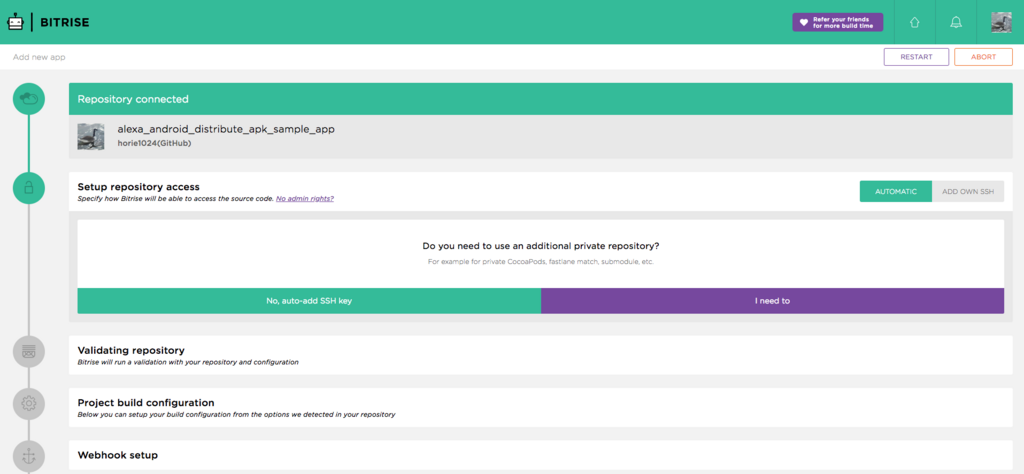Viewport: 1024px width, 474px height.
Task: Click the Refer your friends banner
Action: tap(838, 22)
